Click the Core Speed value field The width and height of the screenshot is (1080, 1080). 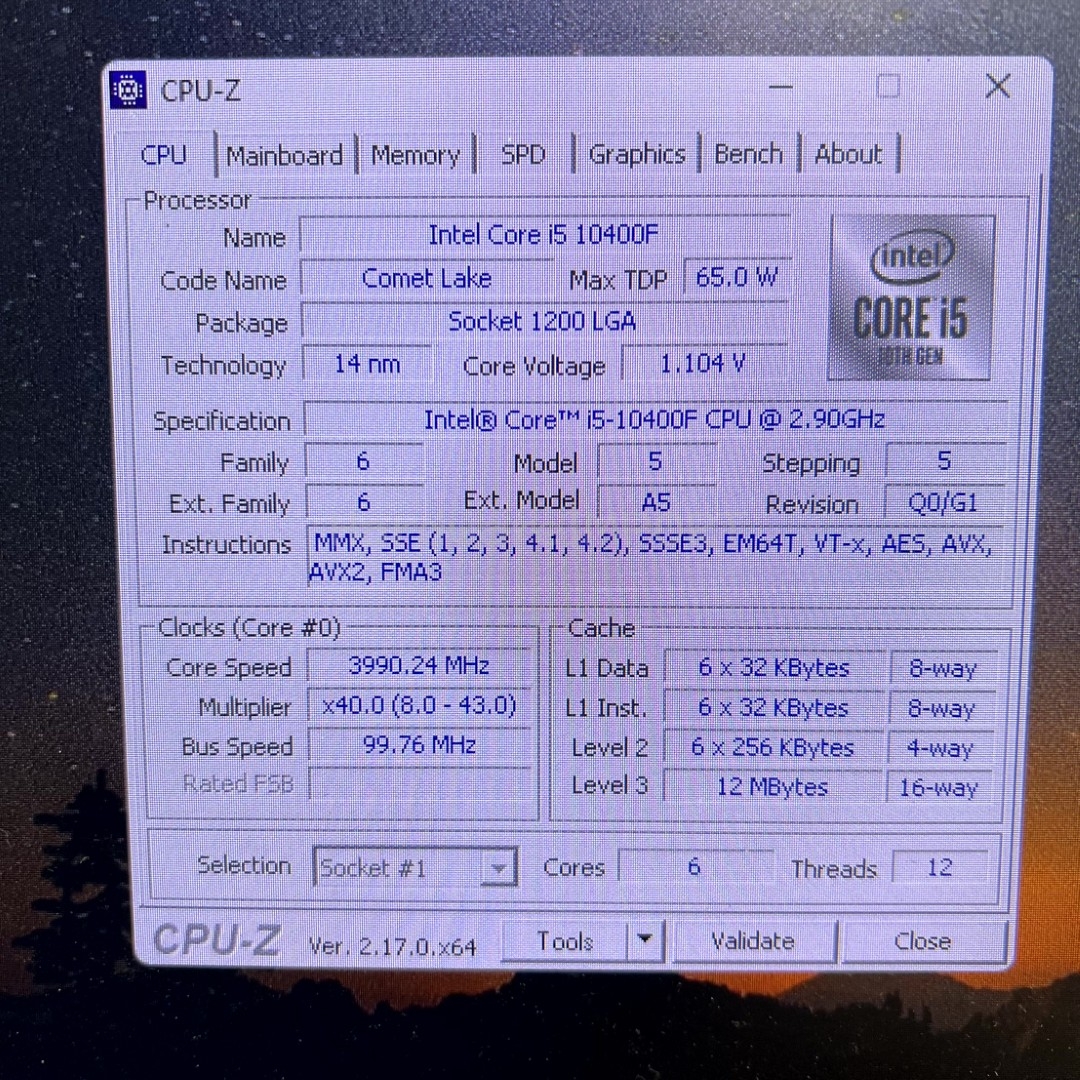point(418,666)
